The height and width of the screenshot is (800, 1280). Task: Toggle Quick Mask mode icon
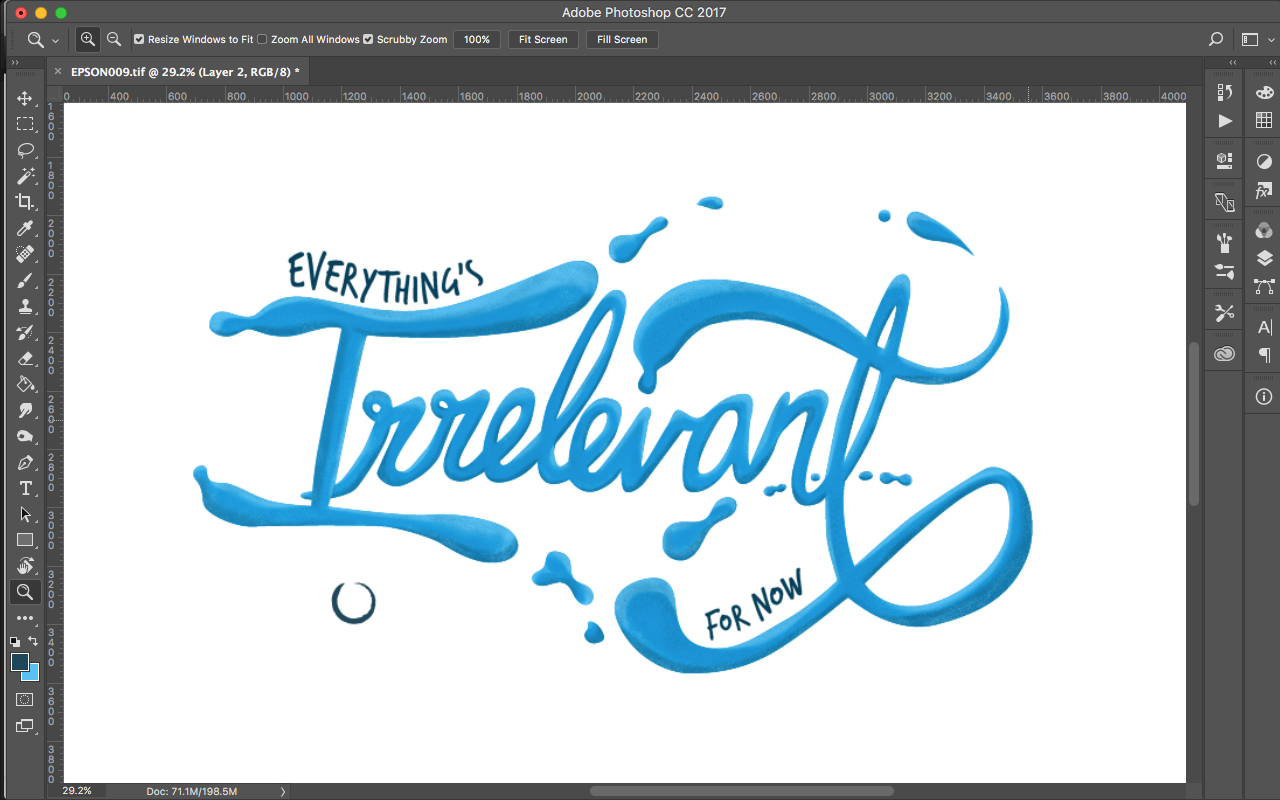pyautogui.click(x=25, y=700)
